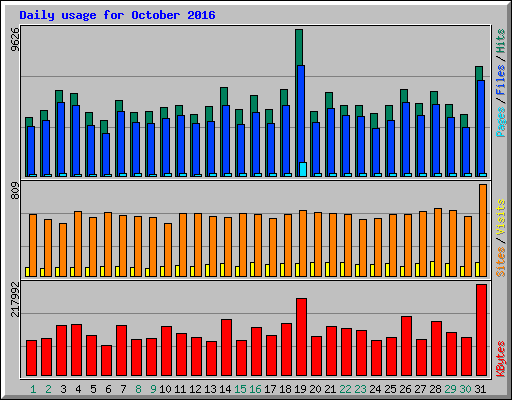The width and height of the screenshot is (512, 400).
Task: Click day label 4 on the x-axis
Action: (78, 389)
